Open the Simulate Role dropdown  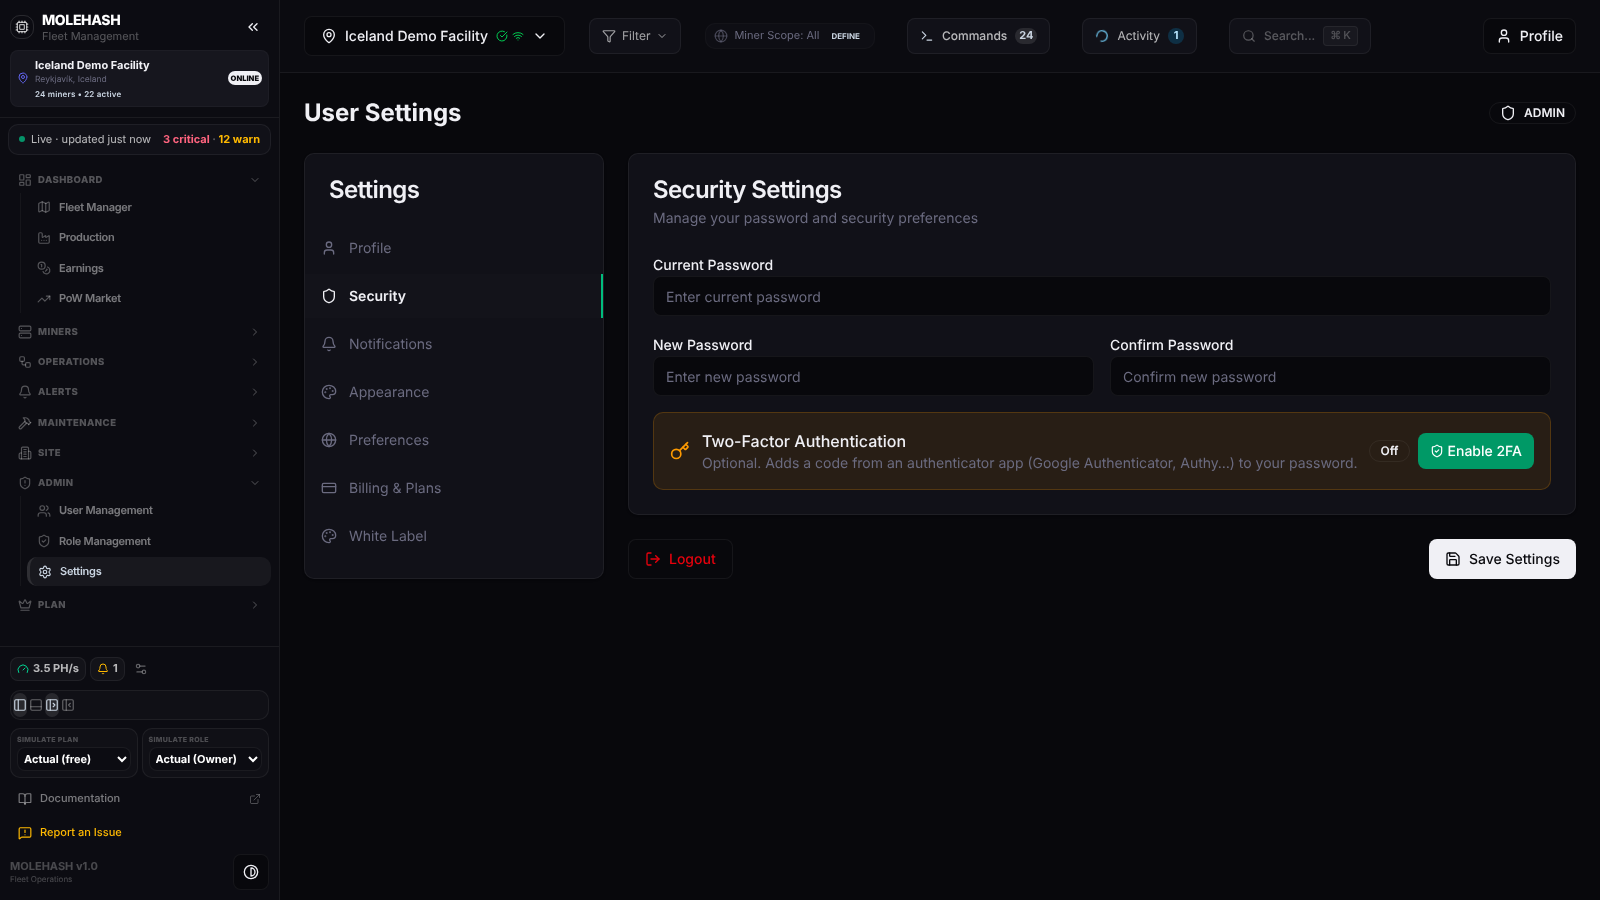point(206,759)
